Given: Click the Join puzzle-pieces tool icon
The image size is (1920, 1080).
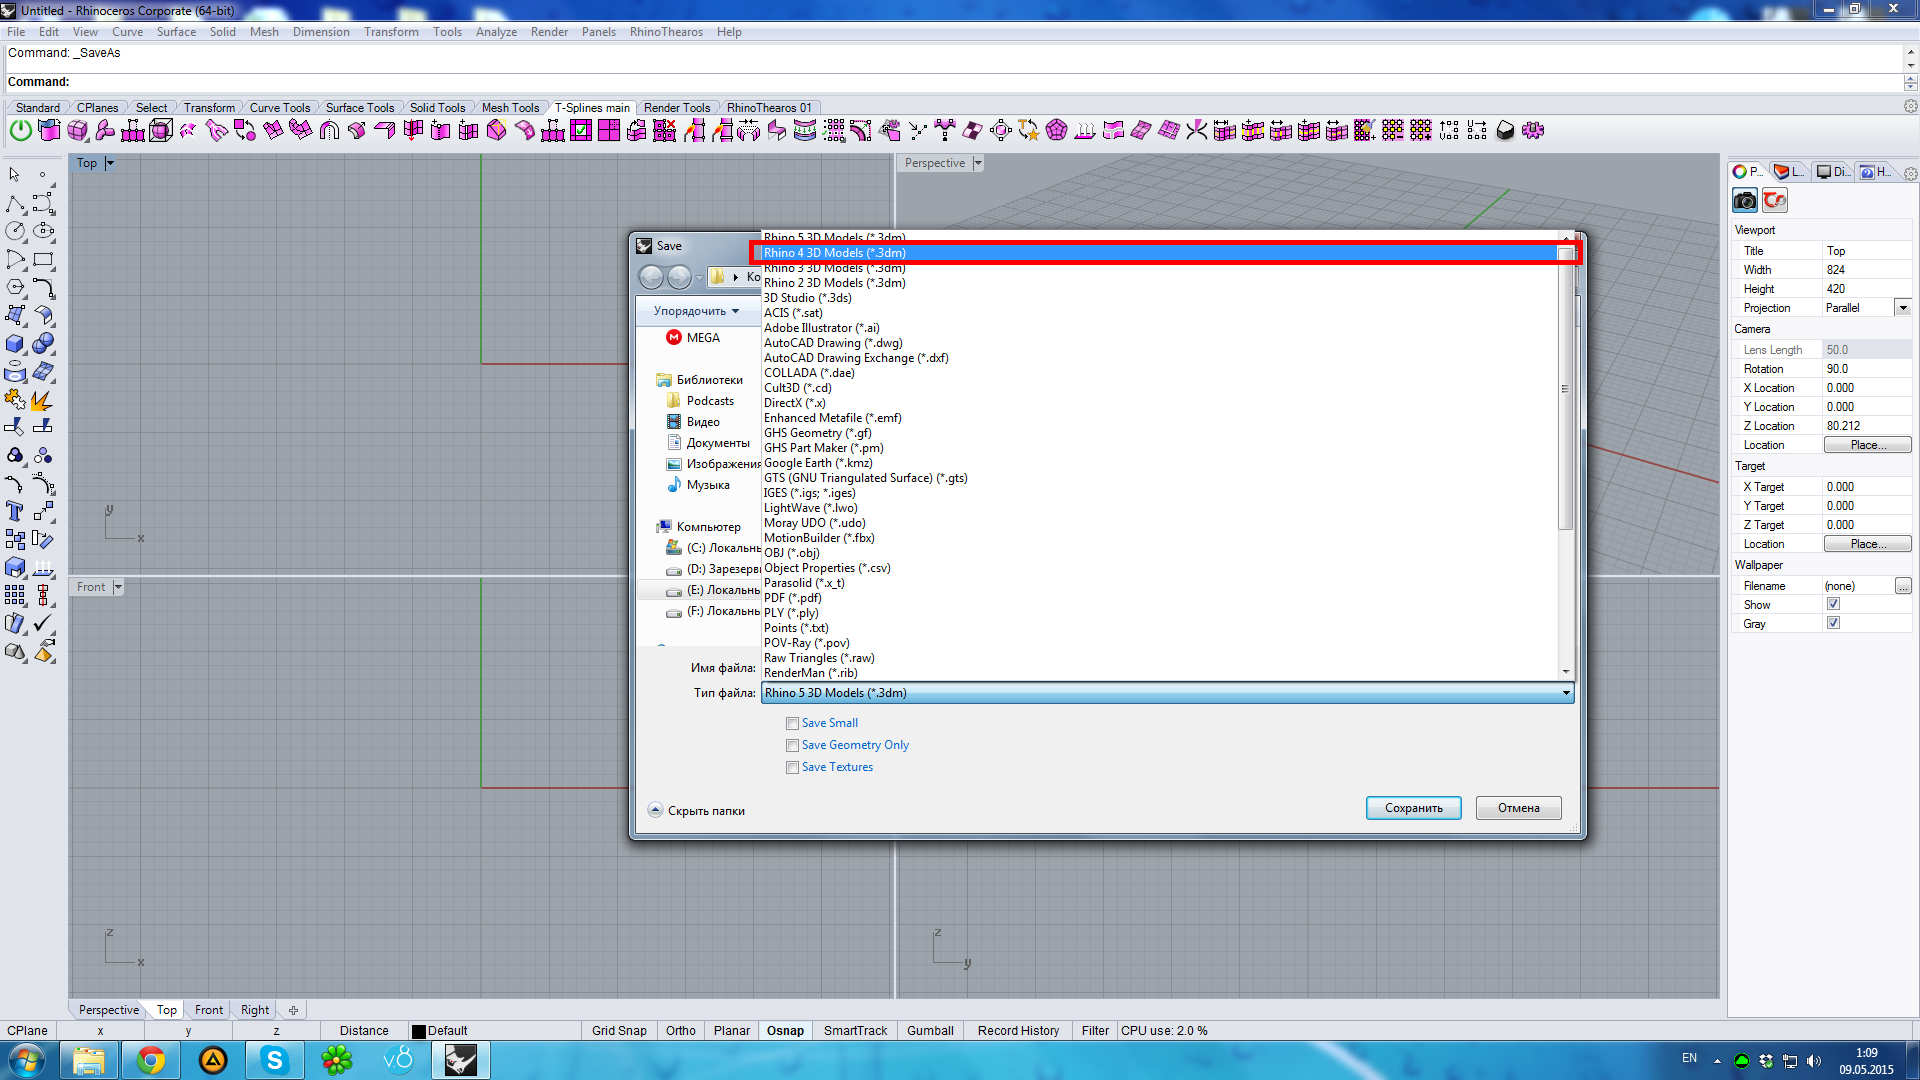Looking at the screenshot, I should coord(15,400).
